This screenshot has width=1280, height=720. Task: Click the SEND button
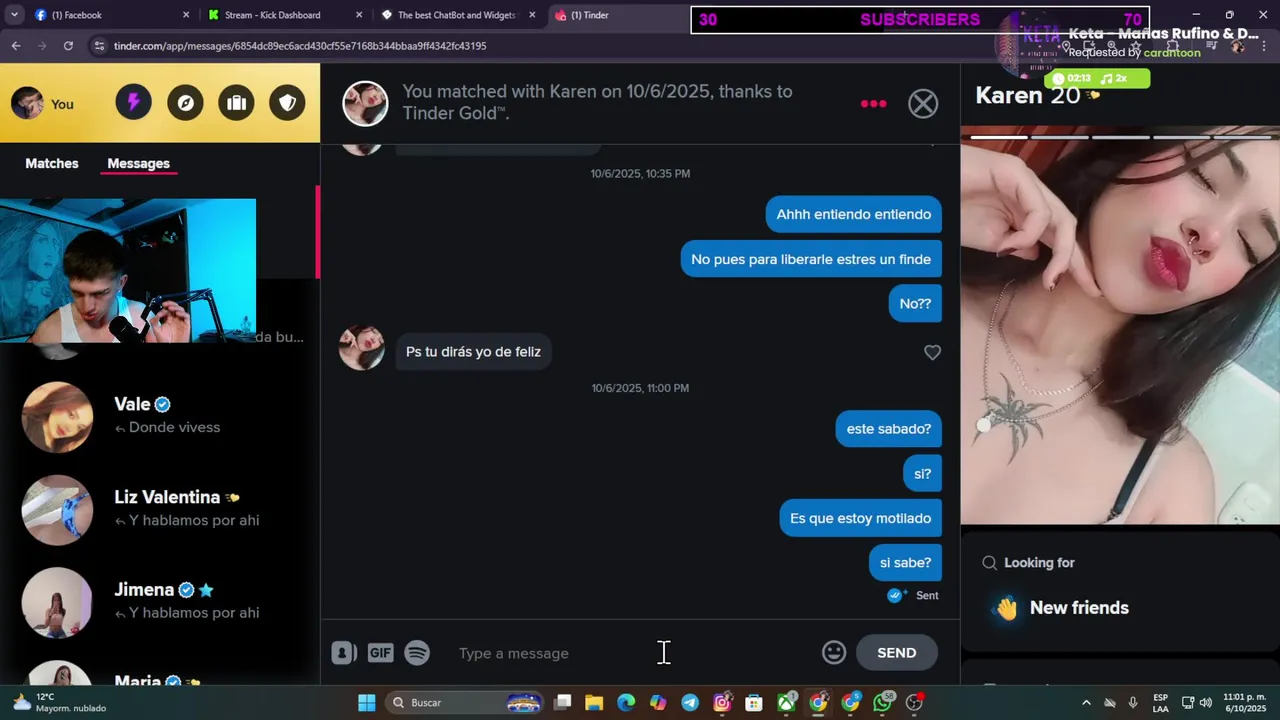click(896, 652)
